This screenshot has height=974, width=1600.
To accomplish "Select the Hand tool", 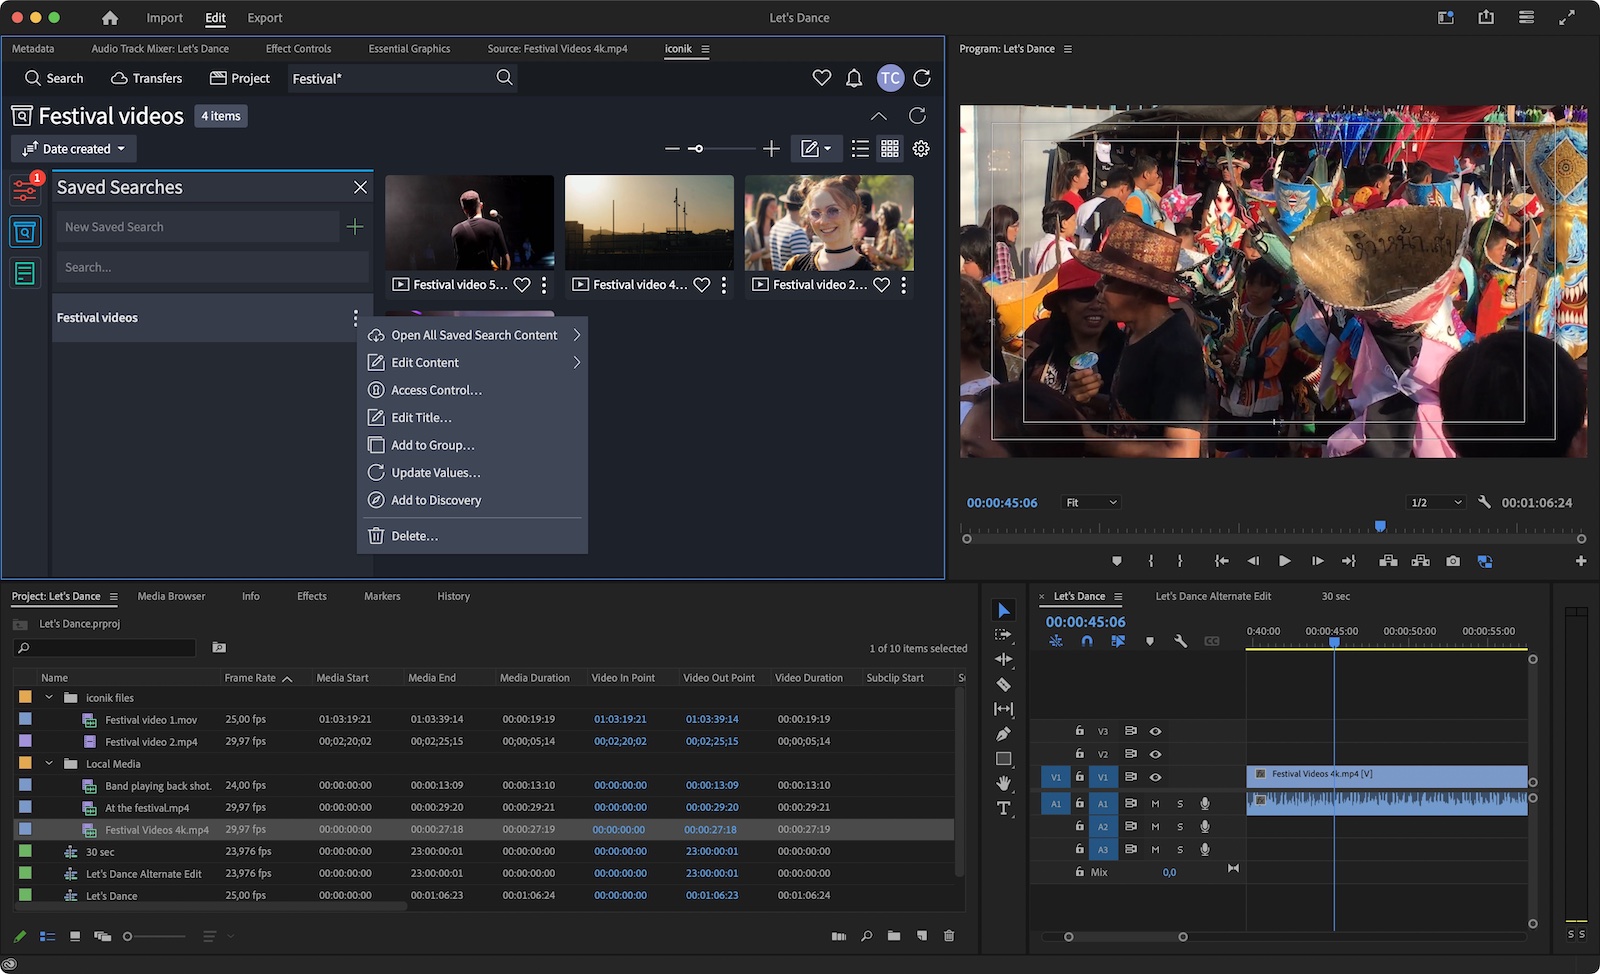I will tap(1004, 783).
